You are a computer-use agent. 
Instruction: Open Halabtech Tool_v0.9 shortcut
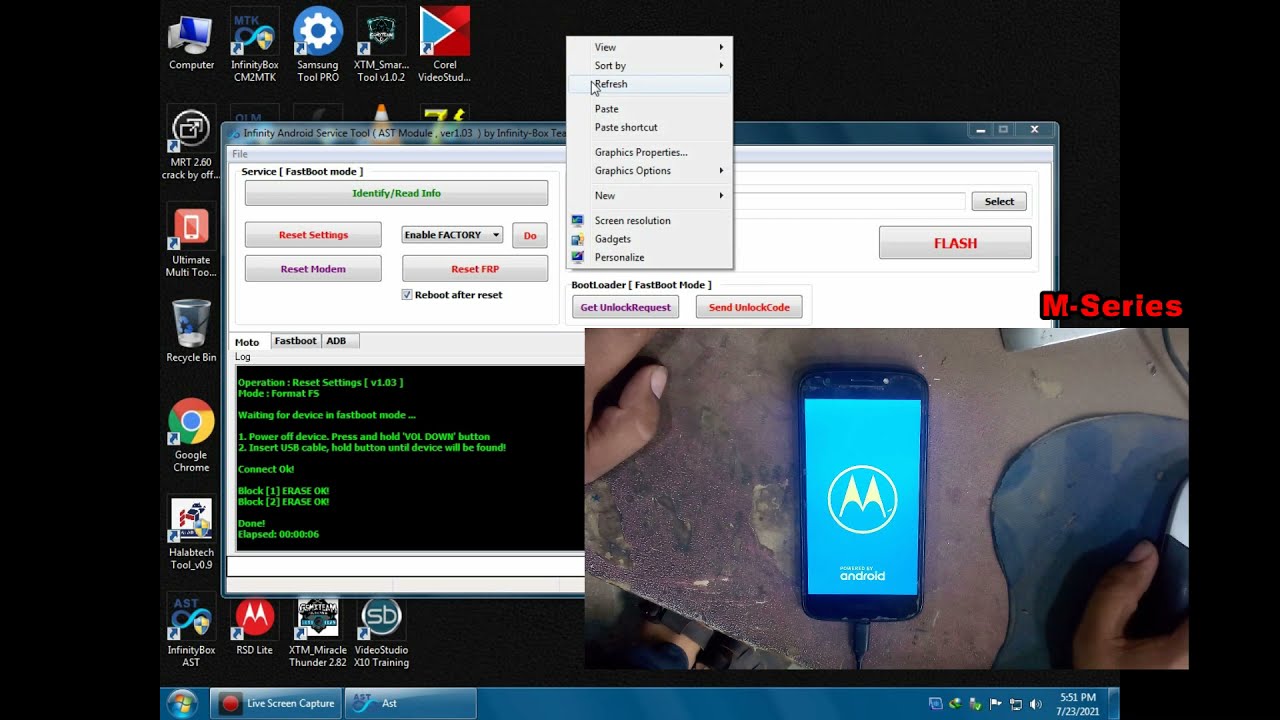pos(191,533)
